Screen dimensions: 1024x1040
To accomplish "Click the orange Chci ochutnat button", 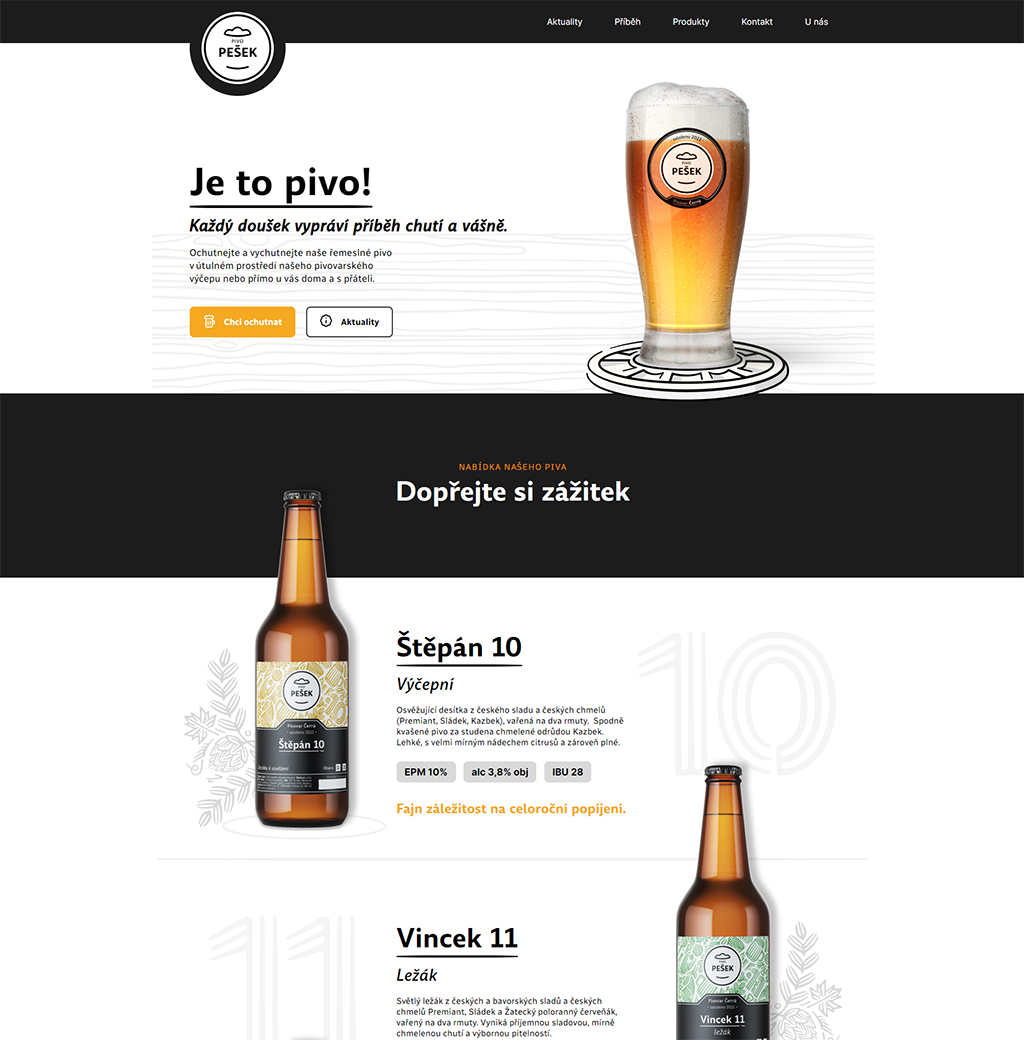I will [242, 322].
